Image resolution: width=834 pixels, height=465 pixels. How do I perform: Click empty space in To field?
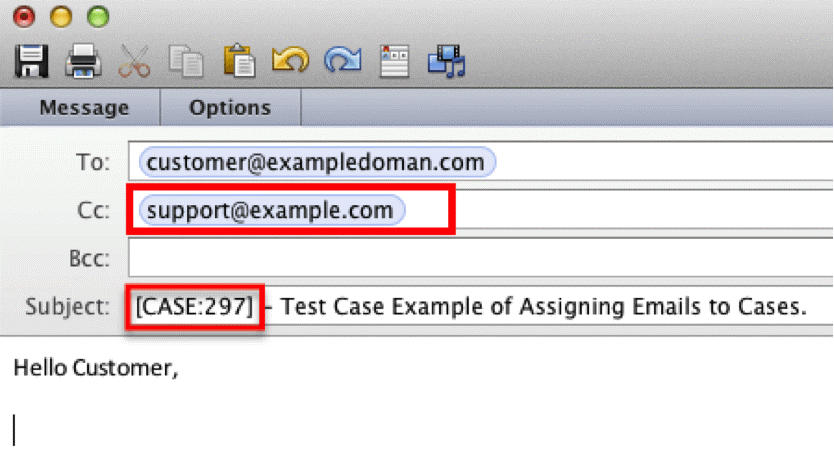pyautogui.click(x=665, y=162)
